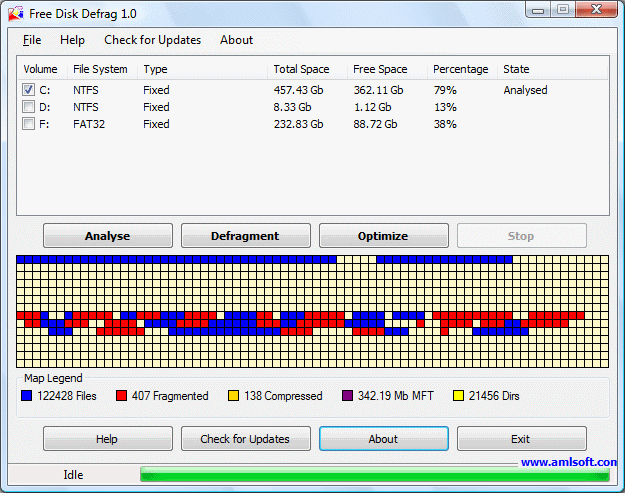Click the 342.19 Mb MFT legend text
625x493 pixels.
click(395, 396)
